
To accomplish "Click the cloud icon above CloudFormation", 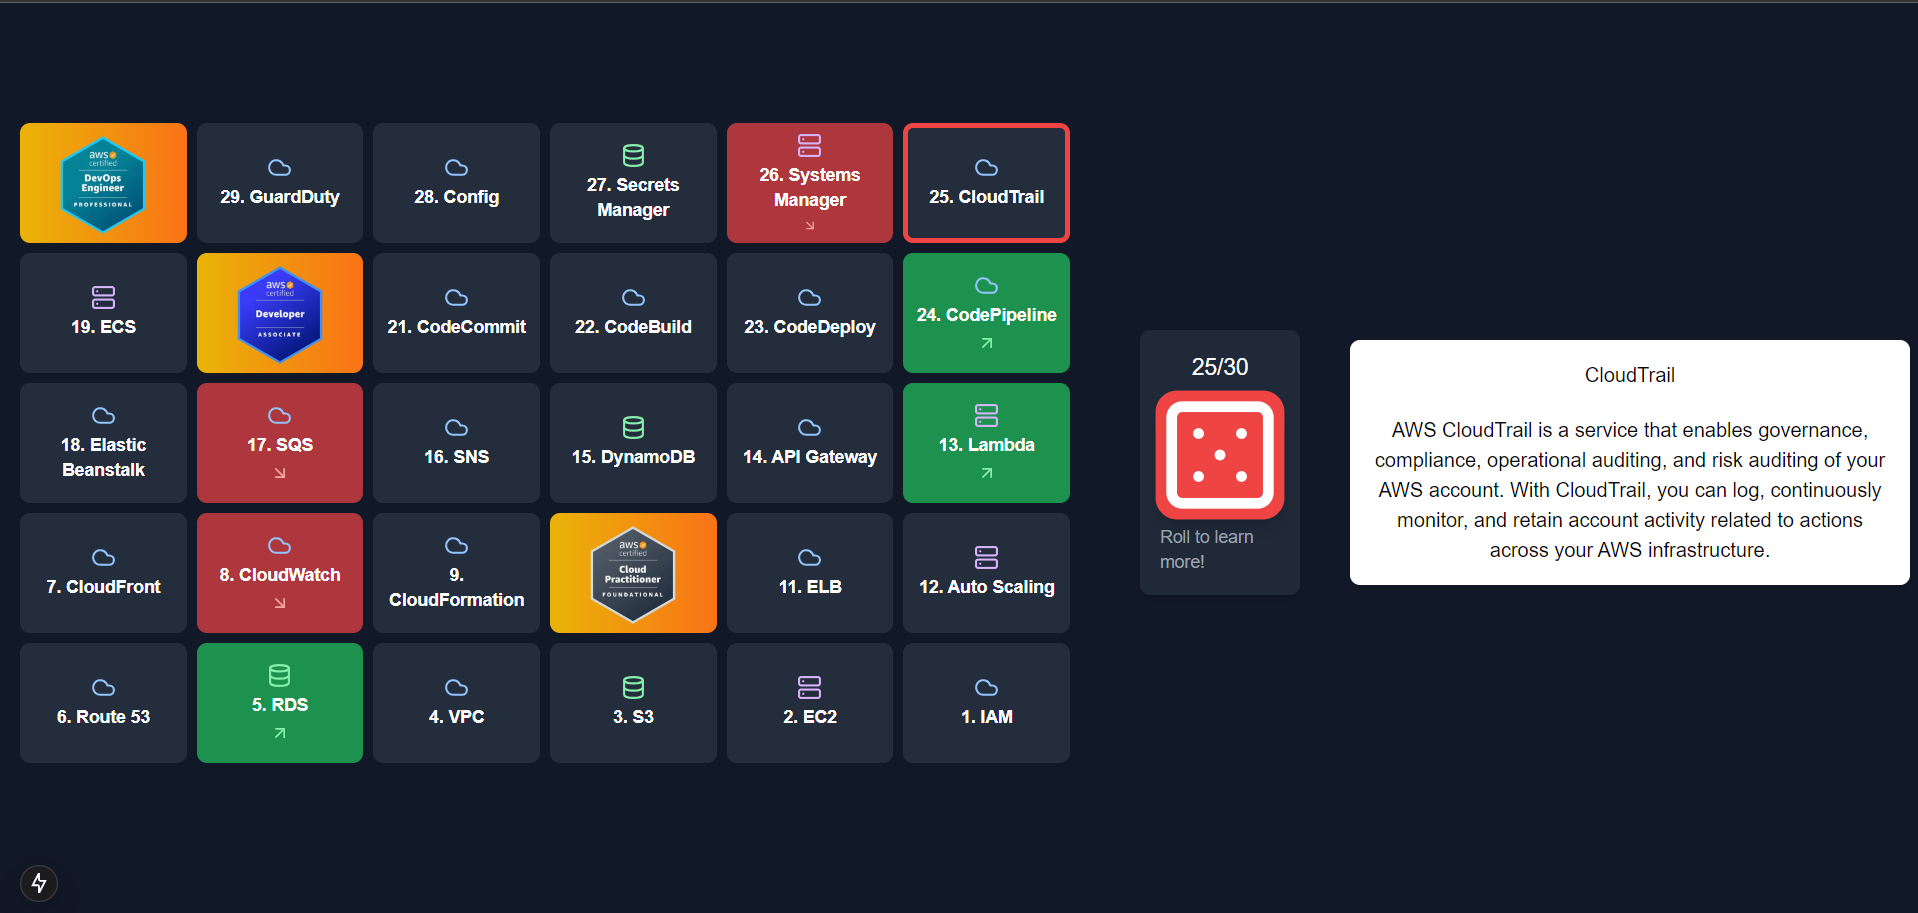I will click(457, 545).
